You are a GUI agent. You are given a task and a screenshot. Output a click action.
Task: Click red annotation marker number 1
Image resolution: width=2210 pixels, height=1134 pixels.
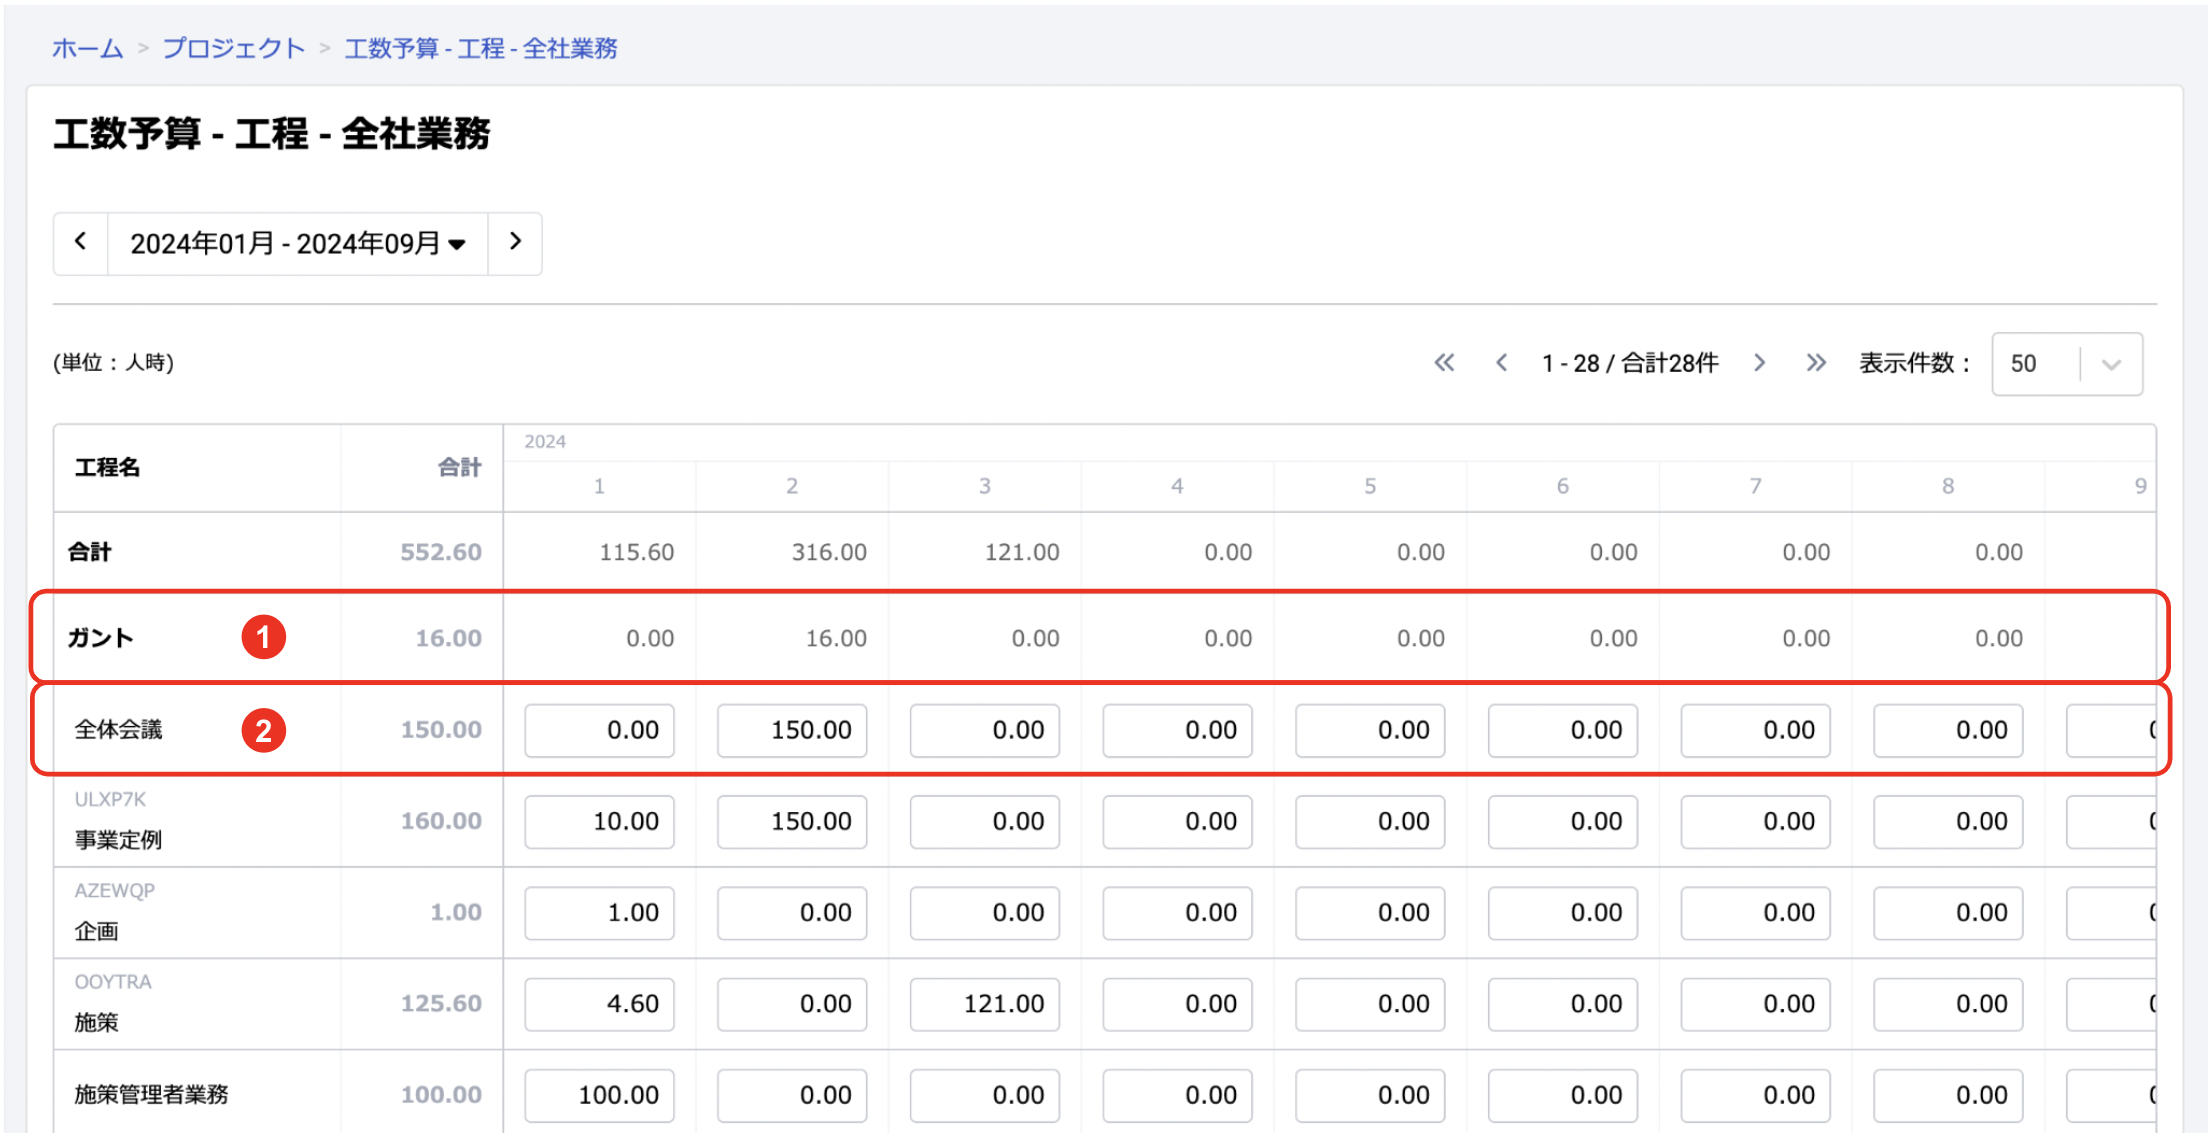[264, 637]
